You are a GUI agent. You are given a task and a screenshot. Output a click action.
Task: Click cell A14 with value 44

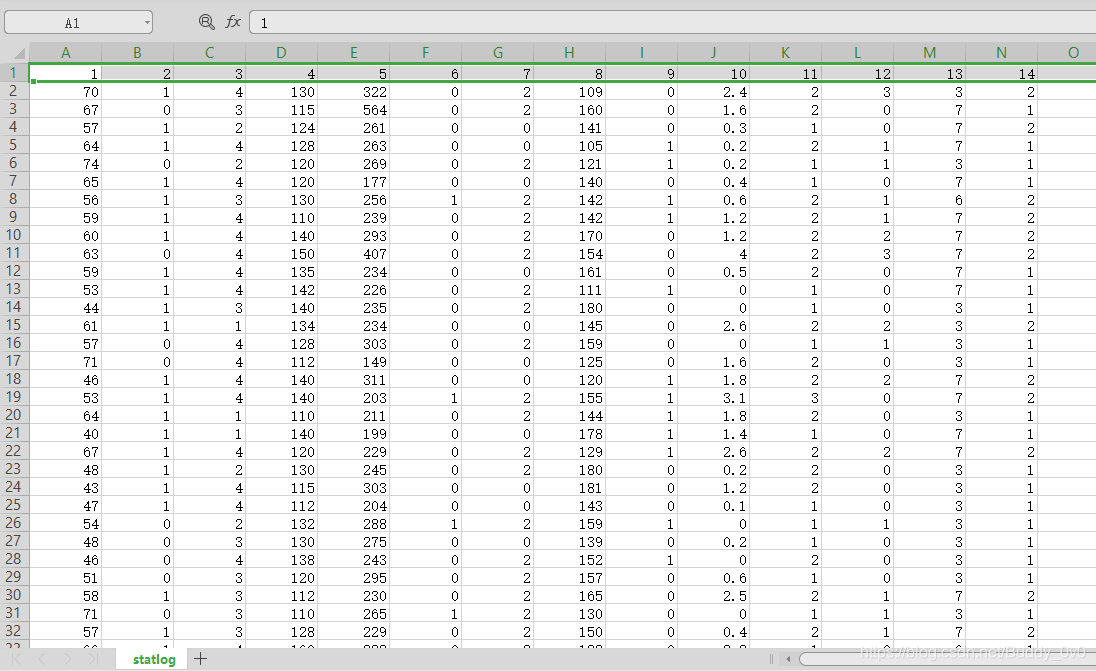tap(66, 308)
